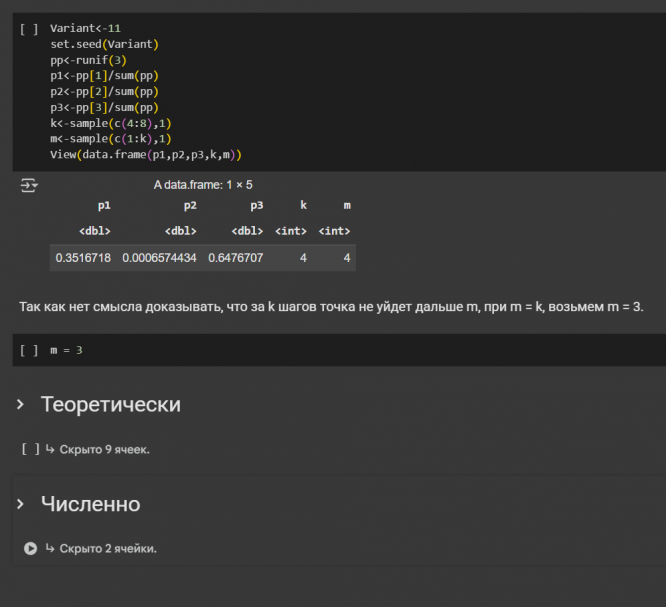Screen dimensions: 666x607
Task: Select the Russian explanation text cell
Action: tap(330, 305)
